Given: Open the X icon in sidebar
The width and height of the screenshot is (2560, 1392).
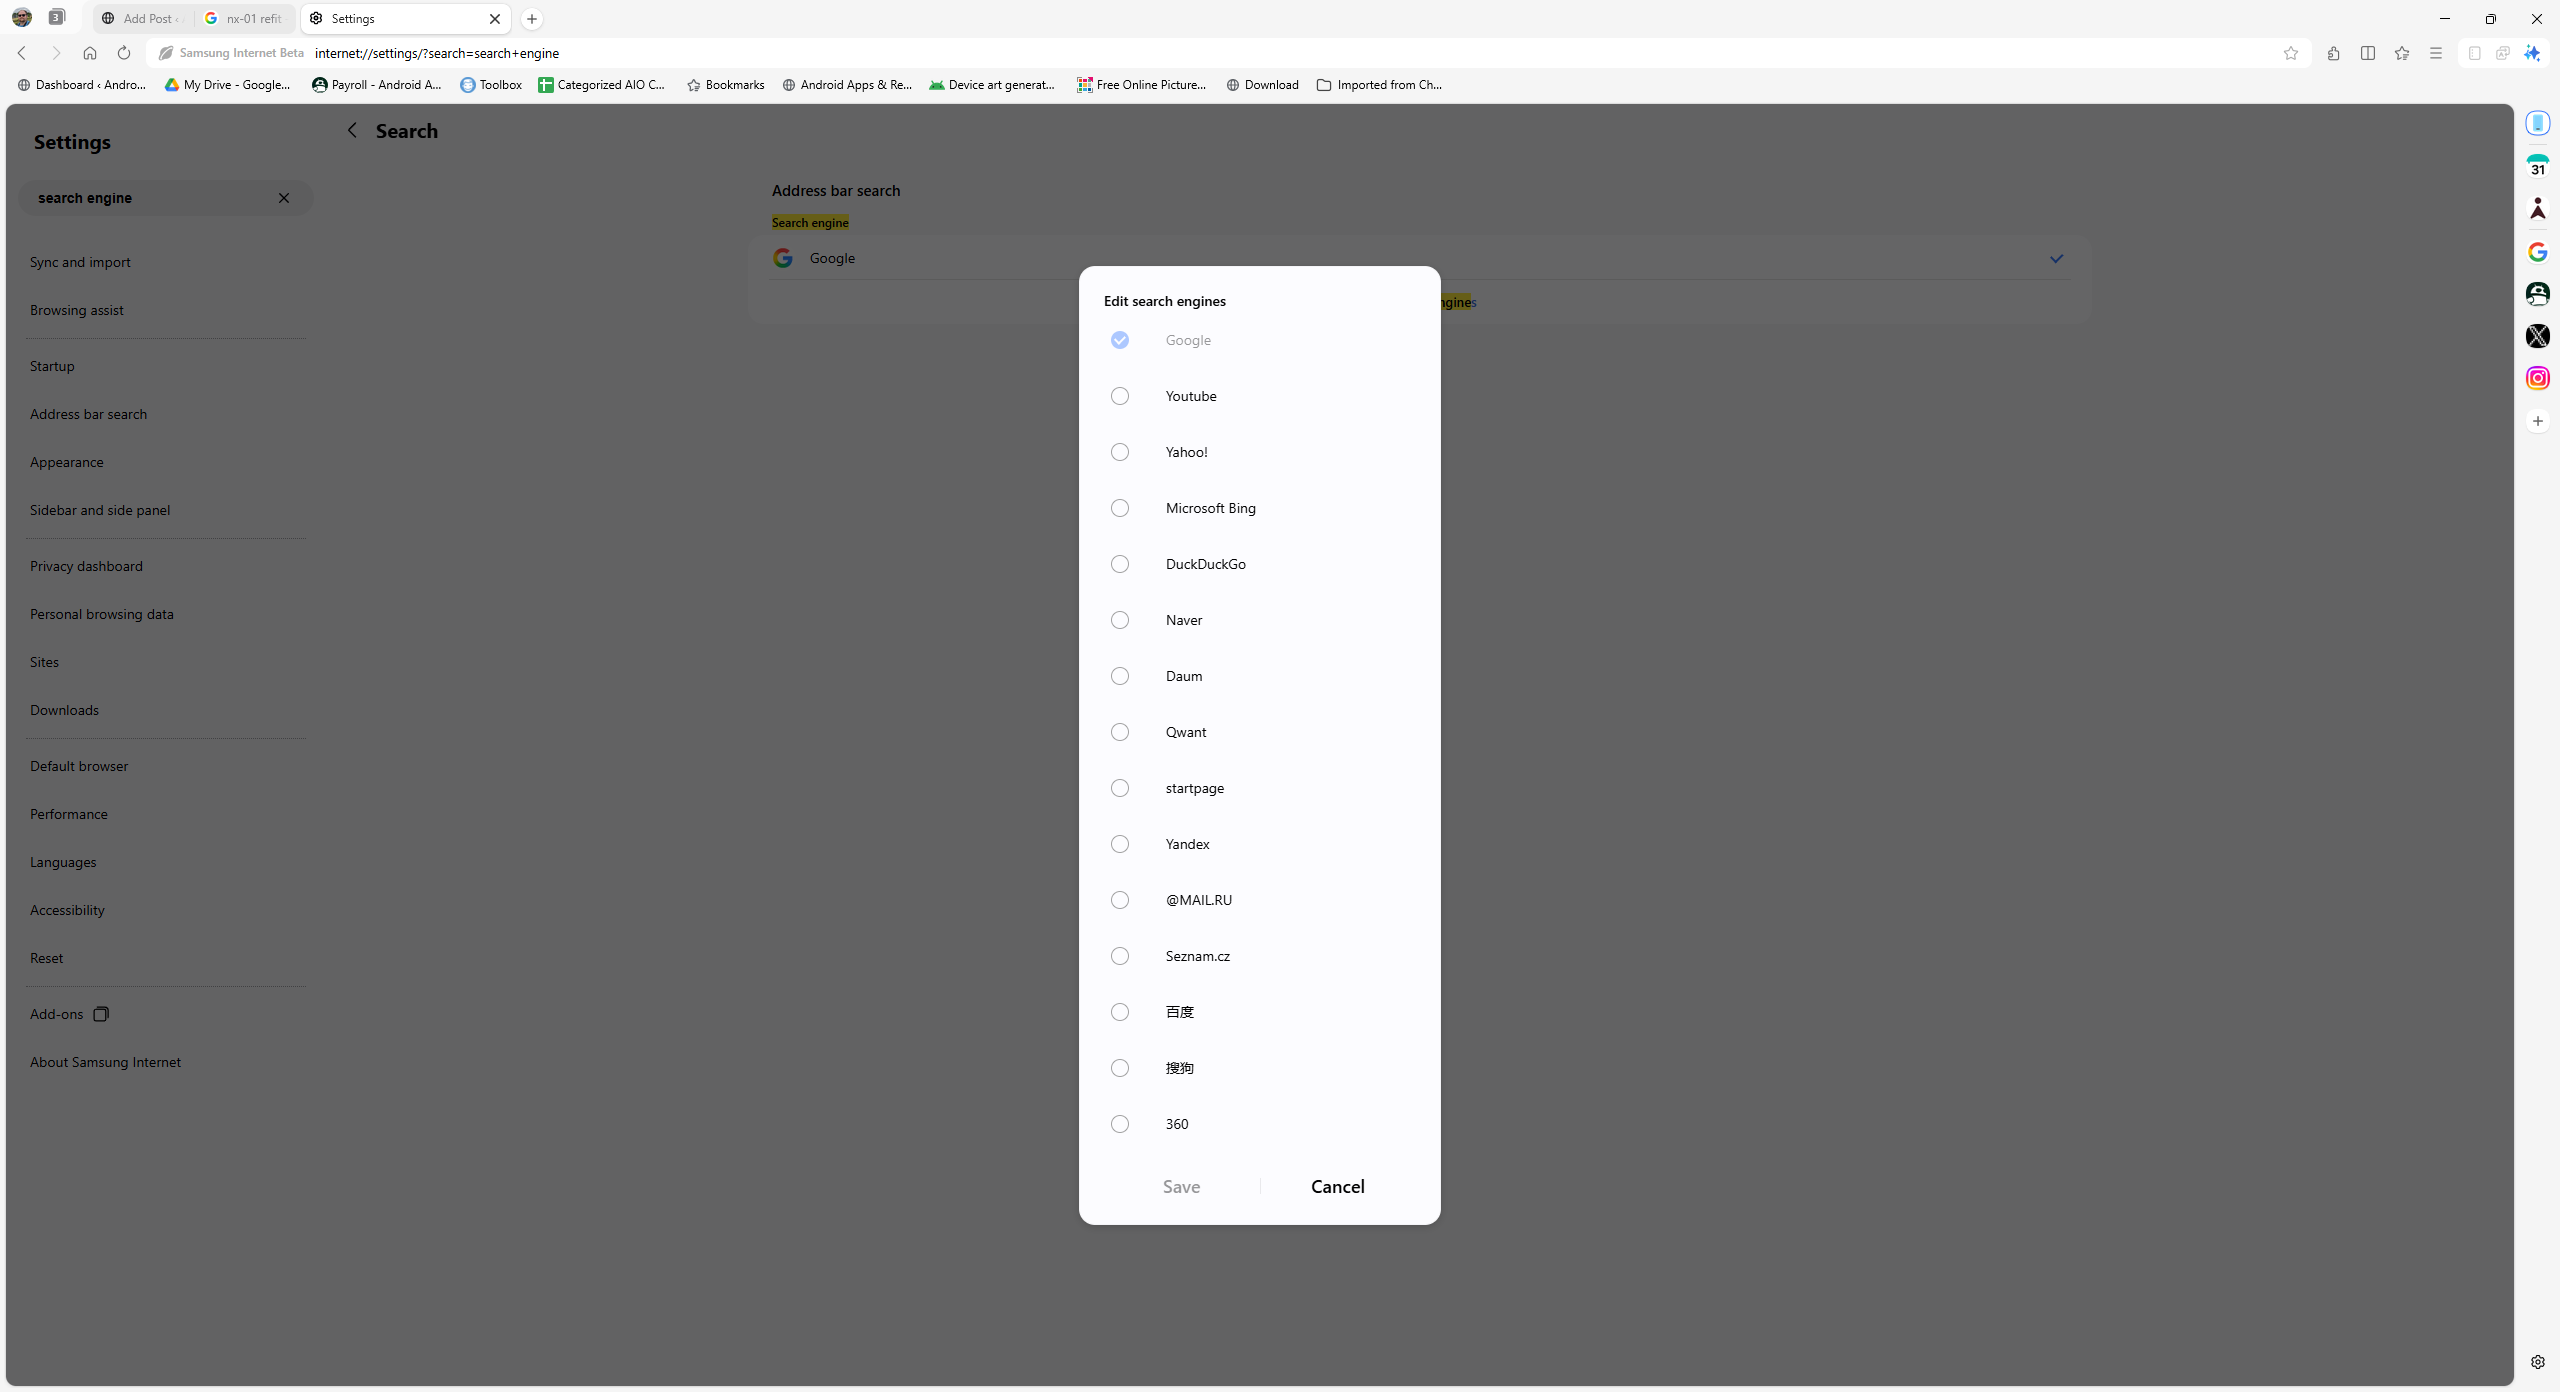Looking at the screenshot, I should pyautogui.click(x=2537, y=336).
